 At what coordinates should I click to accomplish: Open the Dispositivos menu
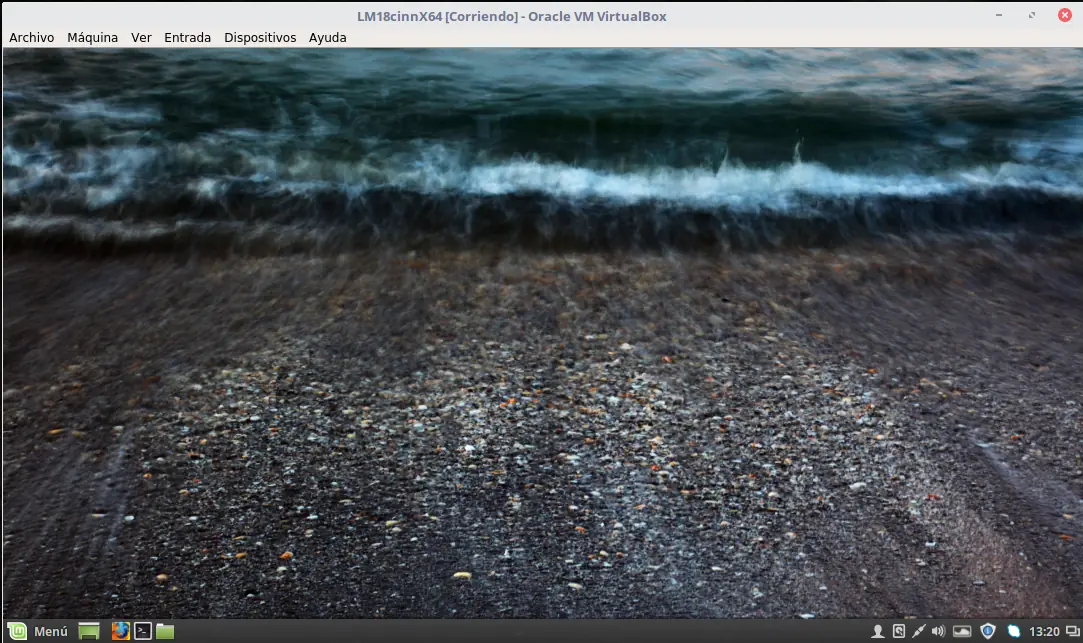(260, 37)
